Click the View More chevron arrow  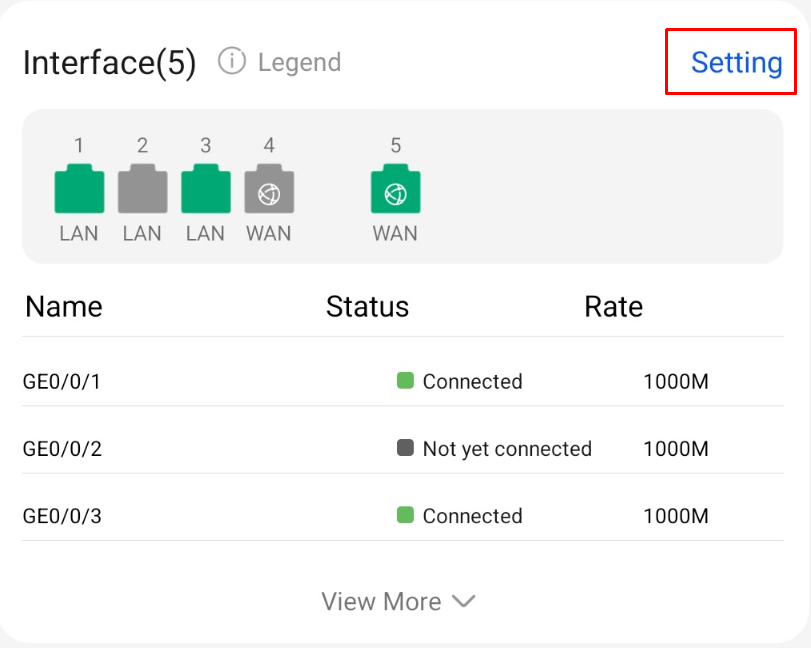pyautogui.click(x=463, y=601)
